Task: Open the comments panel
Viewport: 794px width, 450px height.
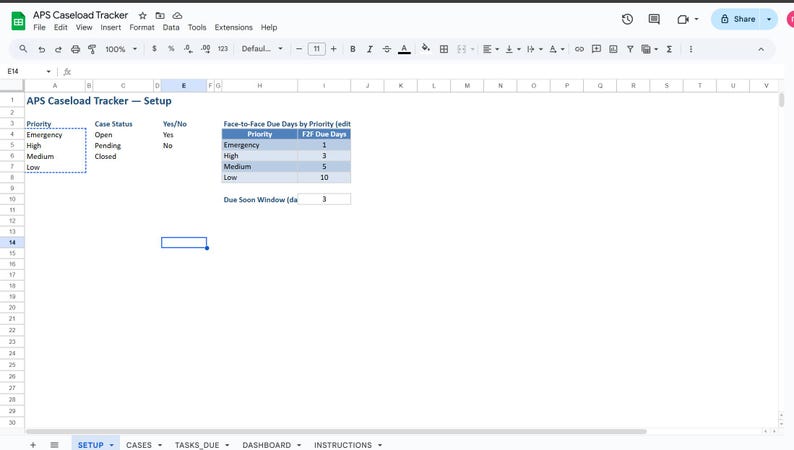Action: 654,19
